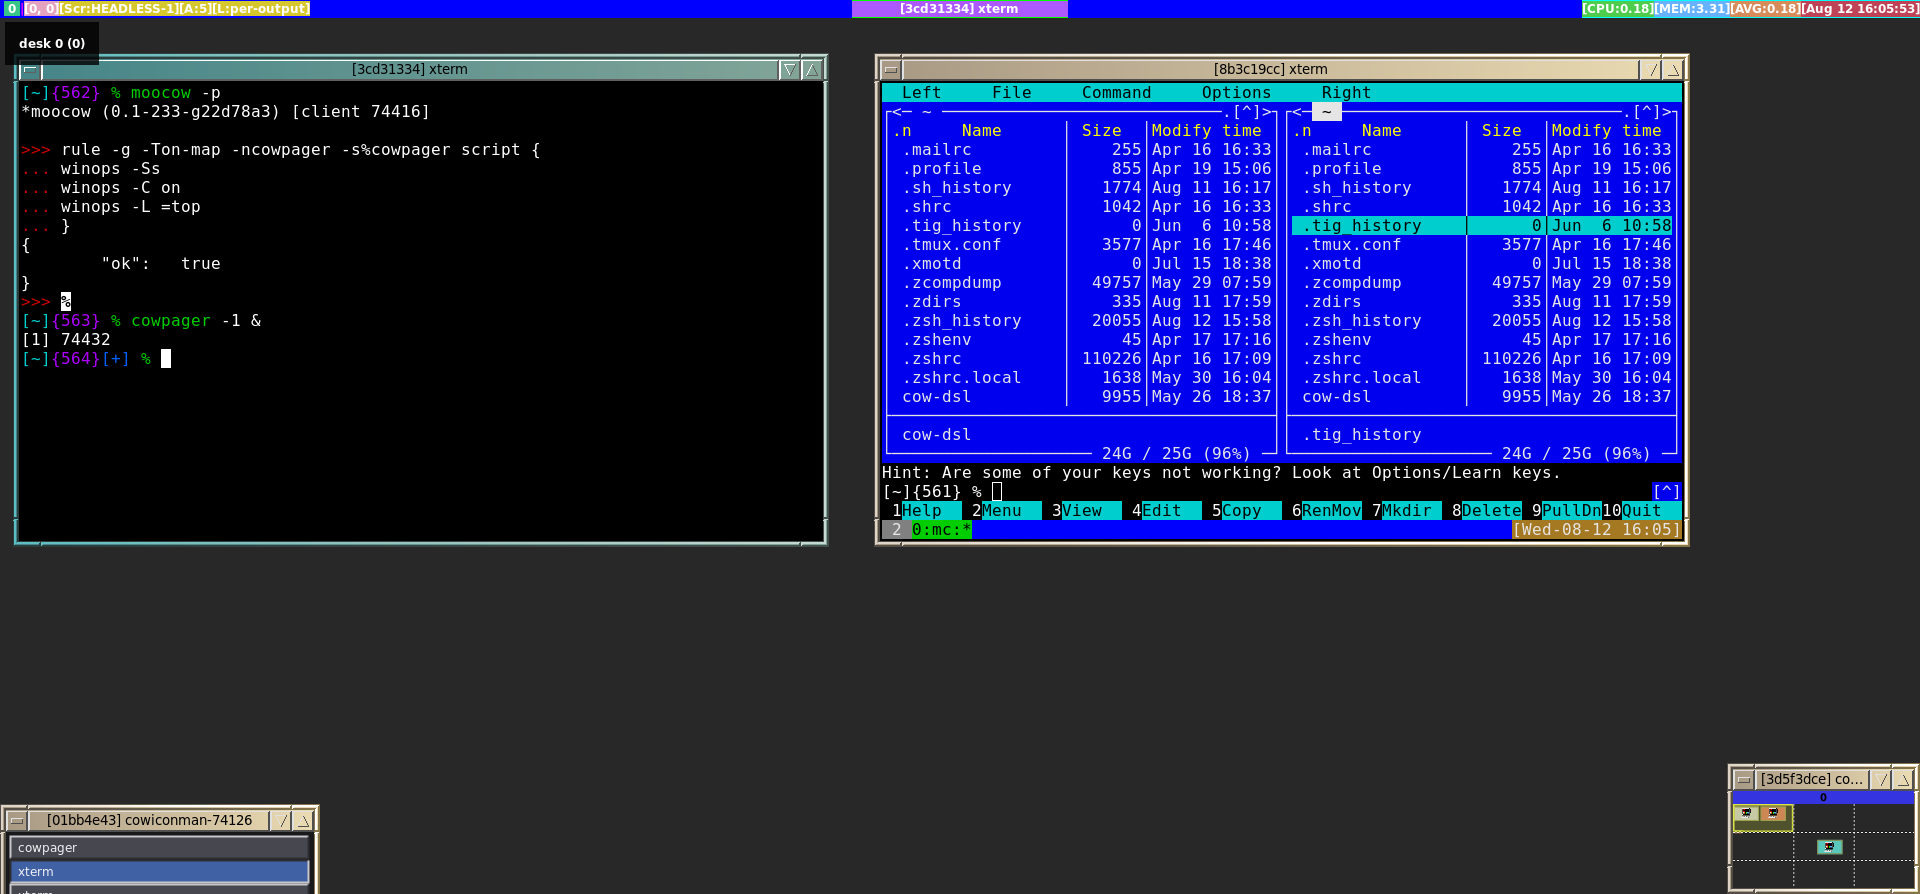Click the MEM:3.31 status indicator
The image size is (1920, 894).
(1691, 9)
